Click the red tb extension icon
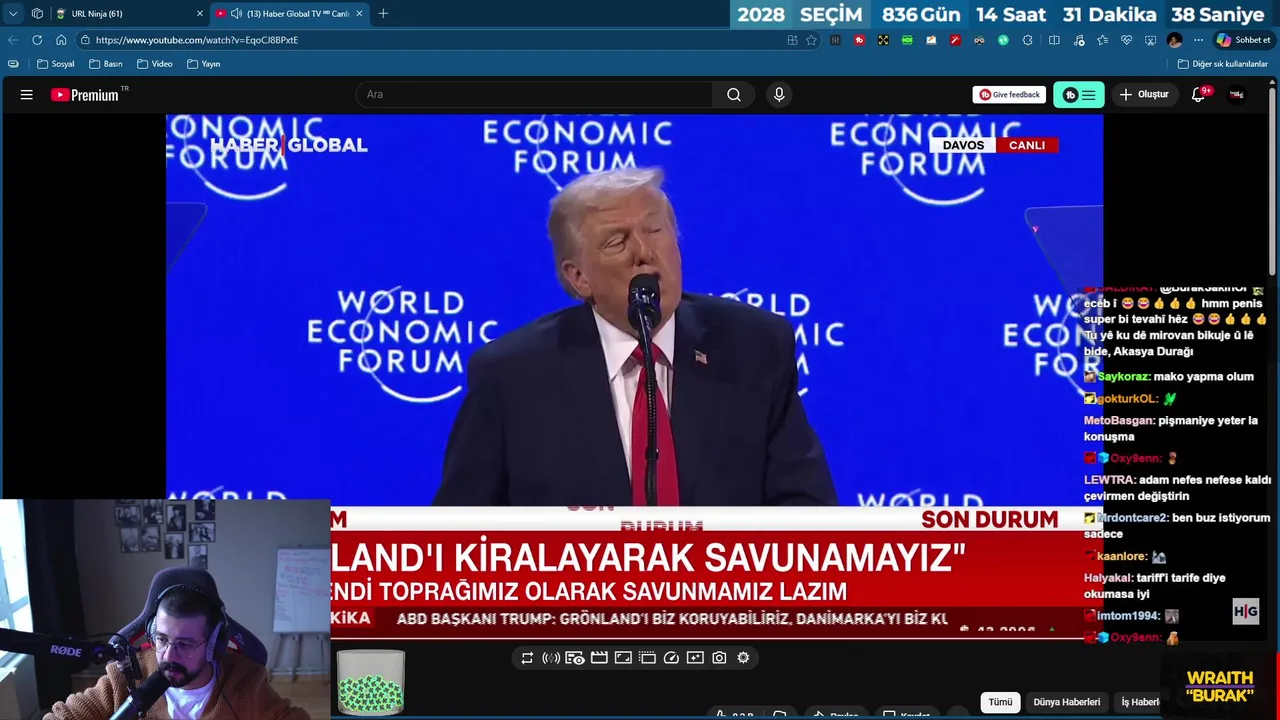 pyautogui.click(x=859, y=40)
